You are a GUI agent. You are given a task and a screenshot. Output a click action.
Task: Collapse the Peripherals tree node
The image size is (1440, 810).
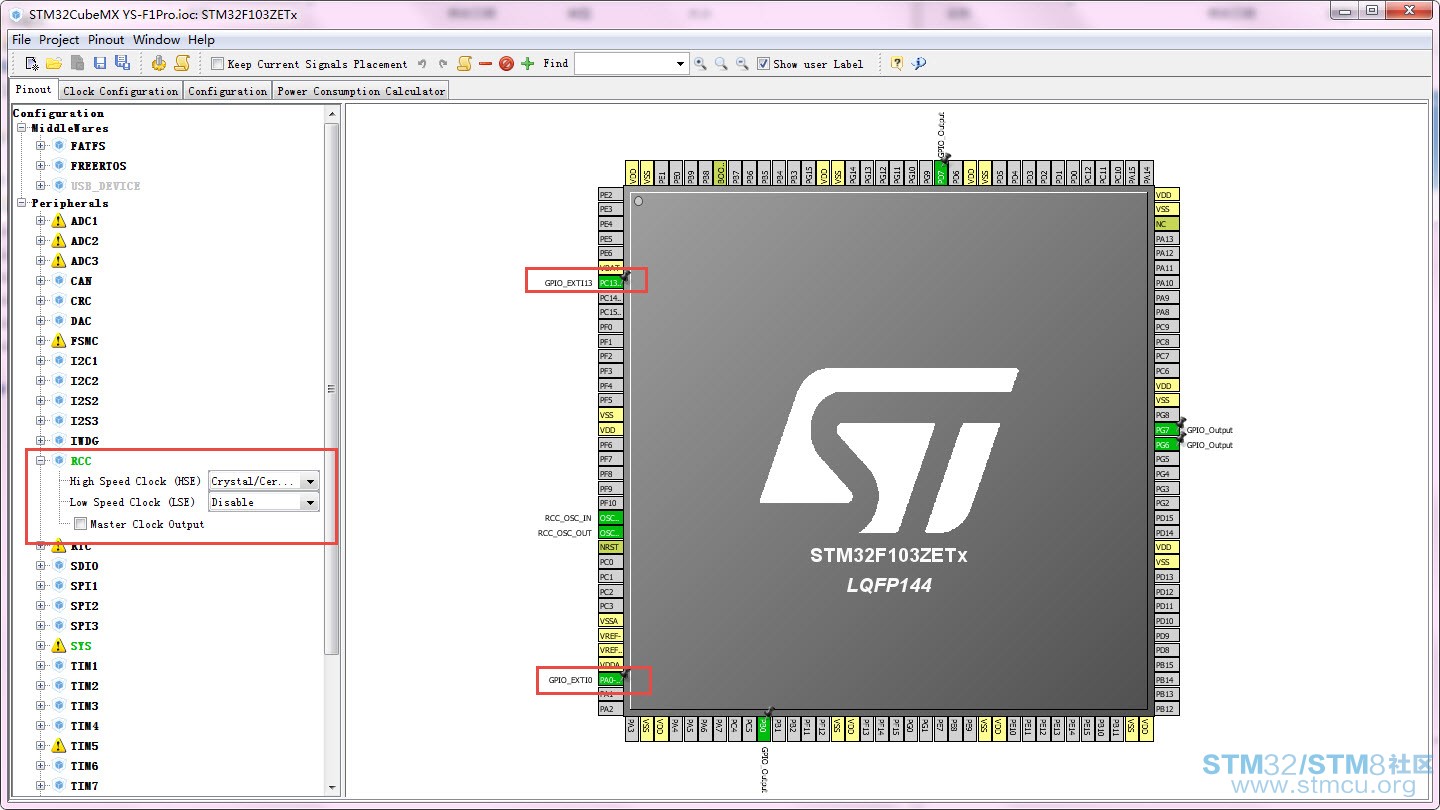click(22, 203)
